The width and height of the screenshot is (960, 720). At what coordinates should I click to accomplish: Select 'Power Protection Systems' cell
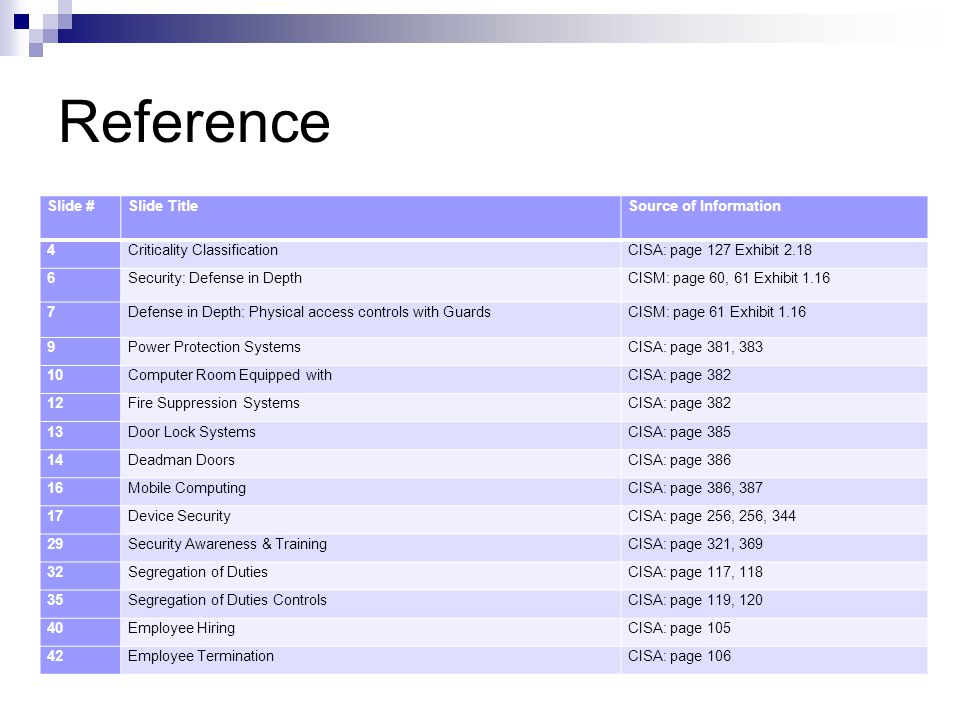pyautogui.click(x=370, y=351)
